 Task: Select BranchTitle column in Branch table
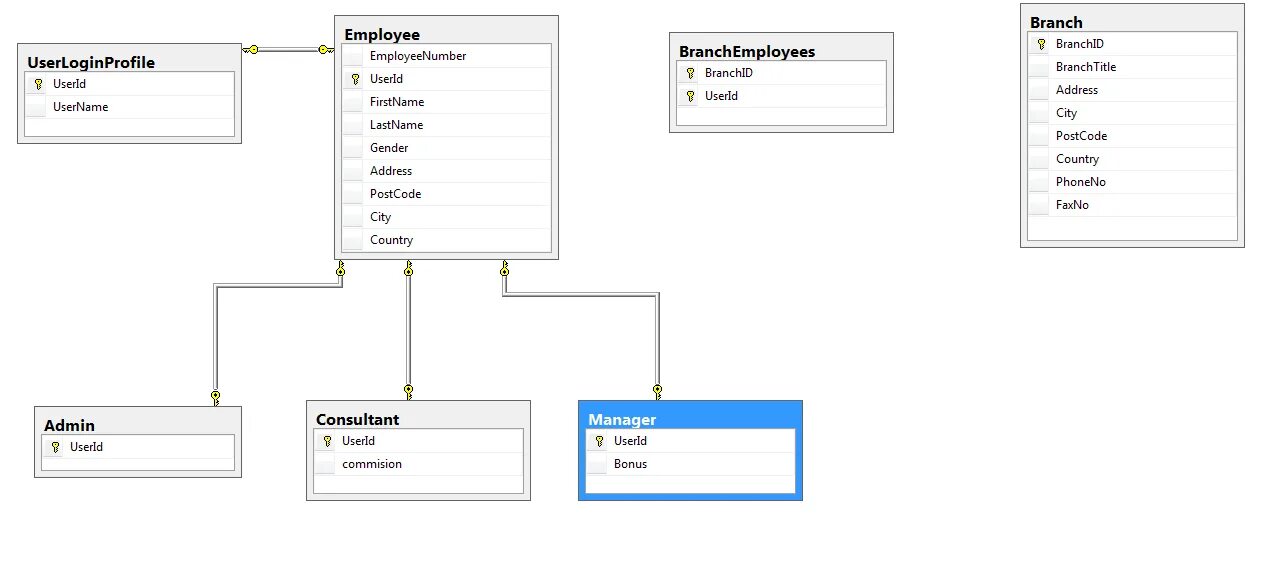(1132, 67)
